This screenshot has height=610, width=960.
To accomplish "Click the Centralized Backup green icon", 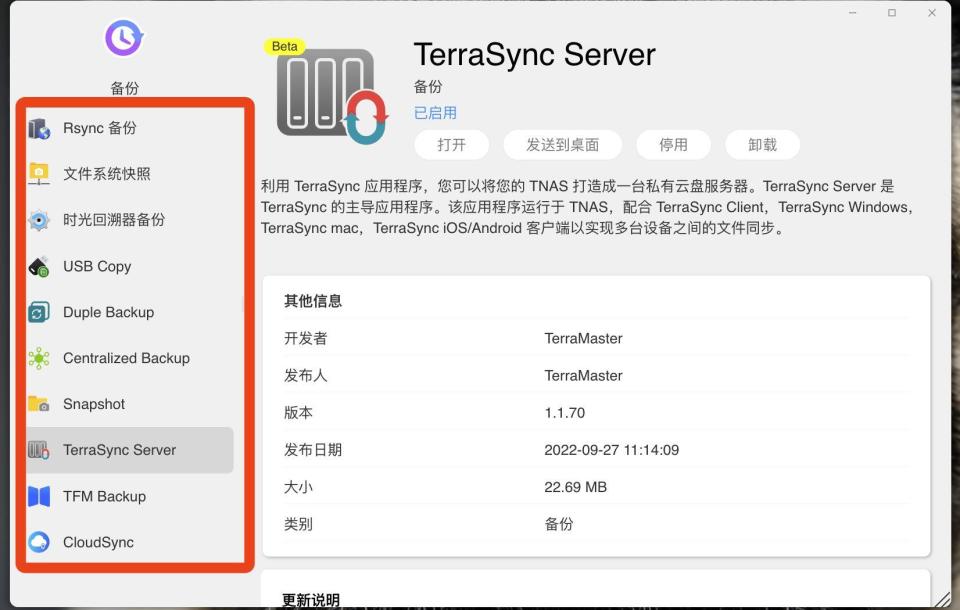I will pyautogui.click(x=39, y=358).
